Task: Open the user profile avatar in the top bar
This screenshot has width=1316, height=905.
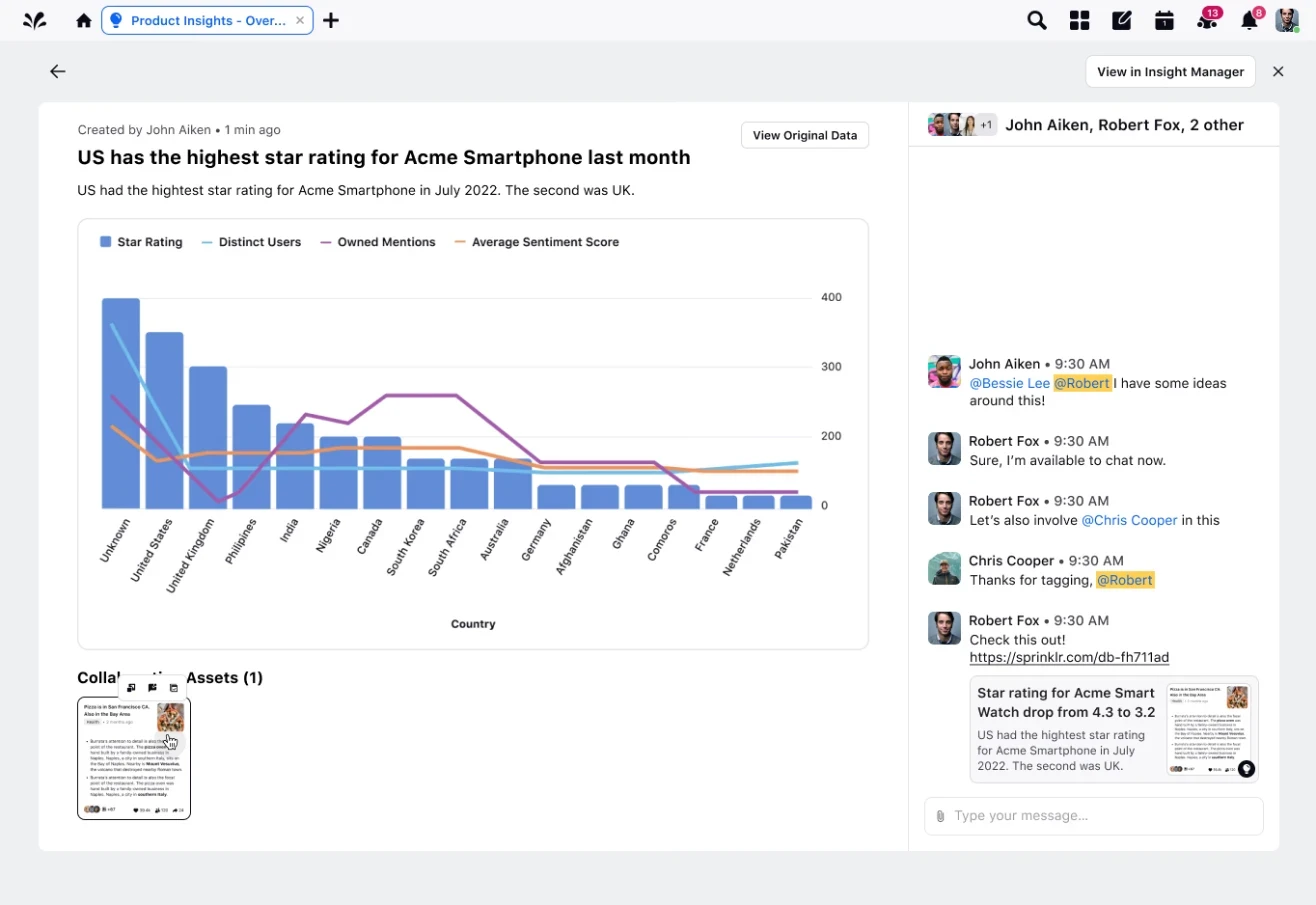Action: click(1287, 20)
